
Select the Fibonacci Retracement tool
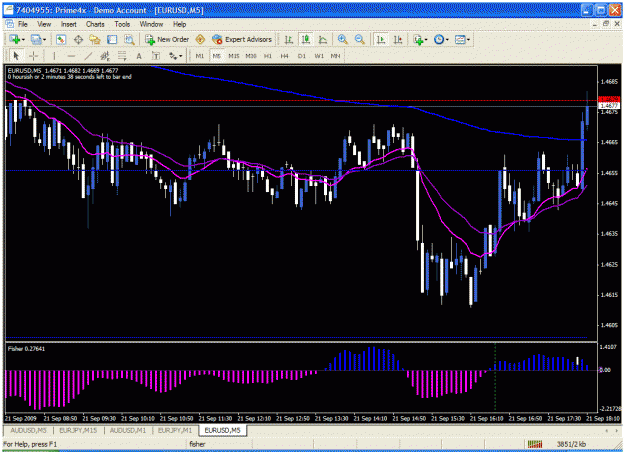[122, 56]
